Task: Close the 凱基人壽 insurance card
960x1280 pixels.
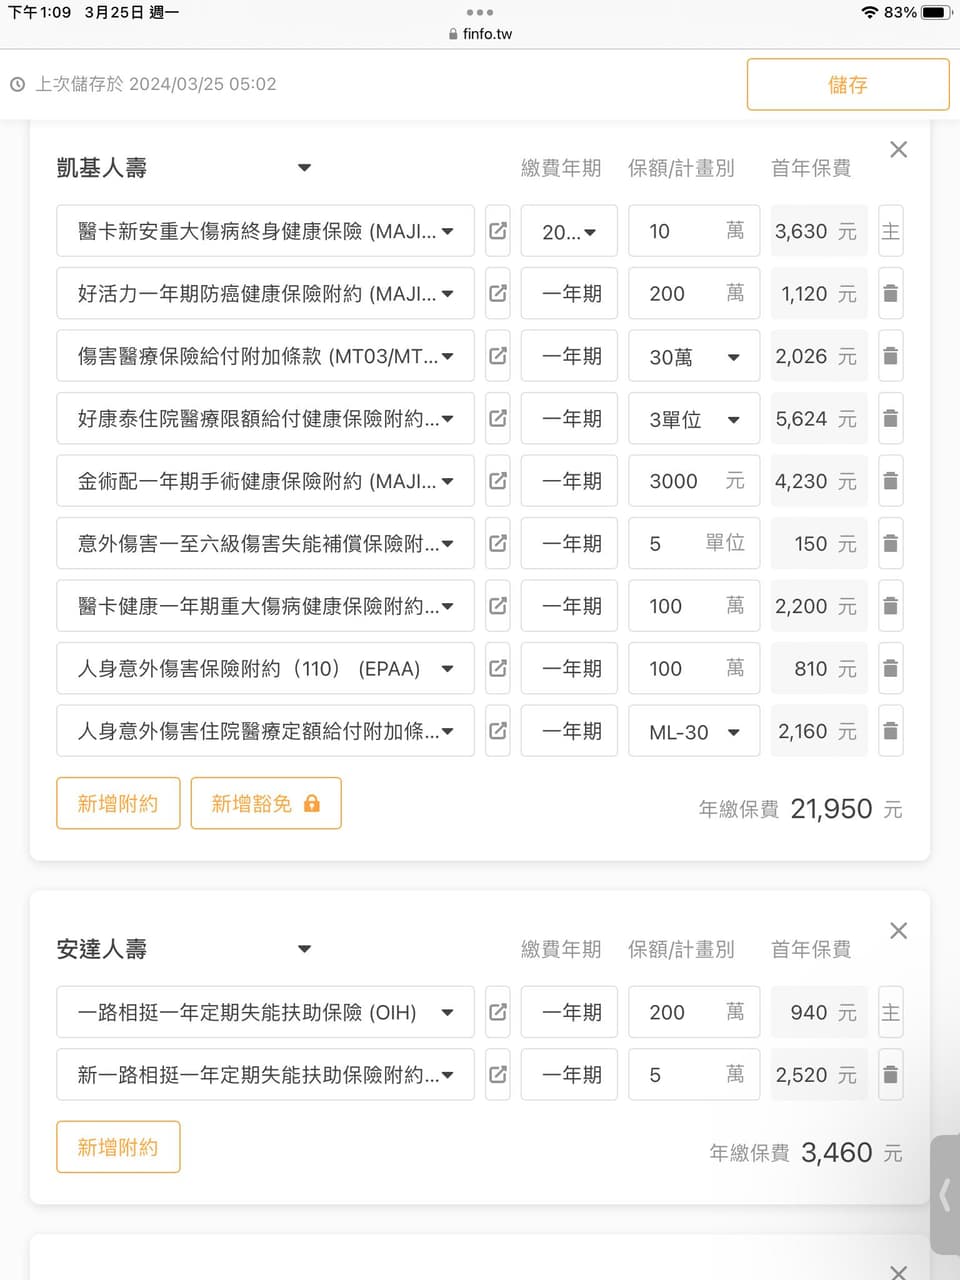Action: 898,150
